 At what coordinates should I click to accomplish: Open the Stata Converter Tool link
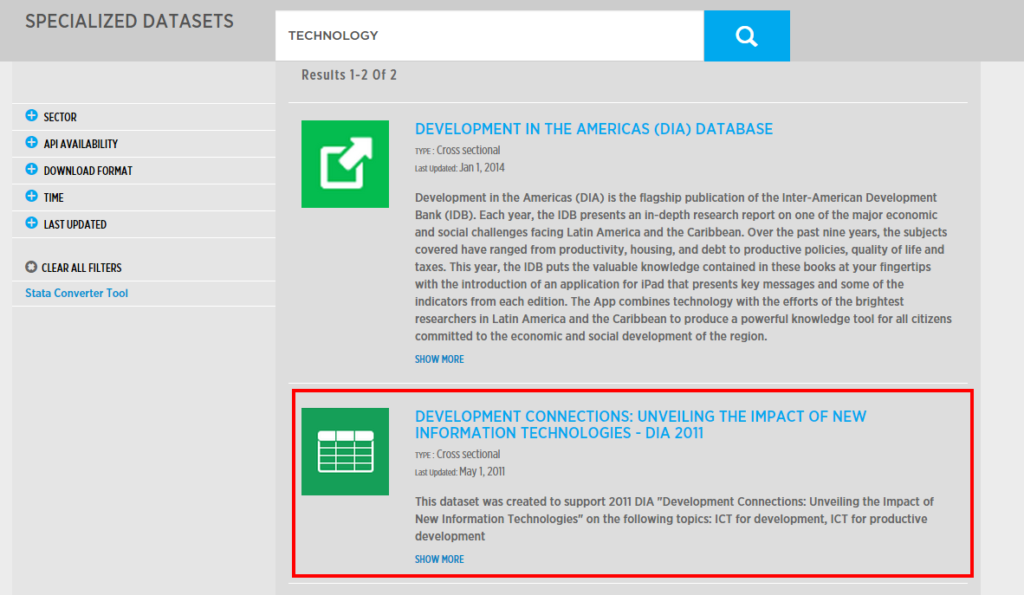(x=76, y=292)
